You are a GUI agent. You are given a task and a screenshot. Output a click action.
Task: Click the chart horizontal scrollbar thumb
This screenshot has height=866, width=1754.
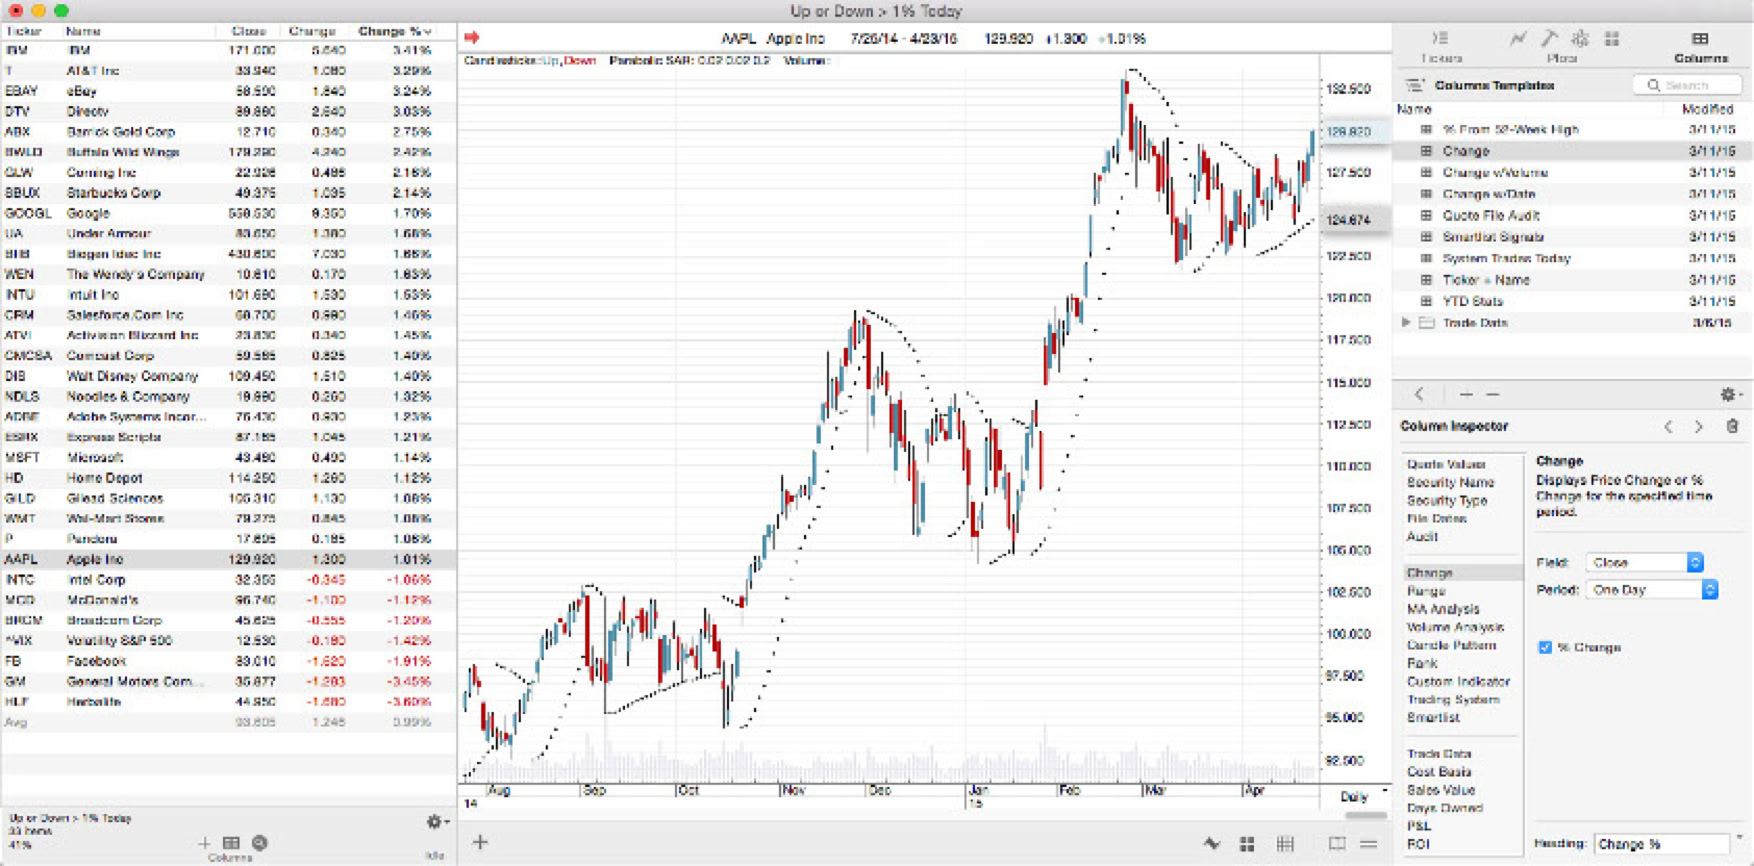(1365, 816)
